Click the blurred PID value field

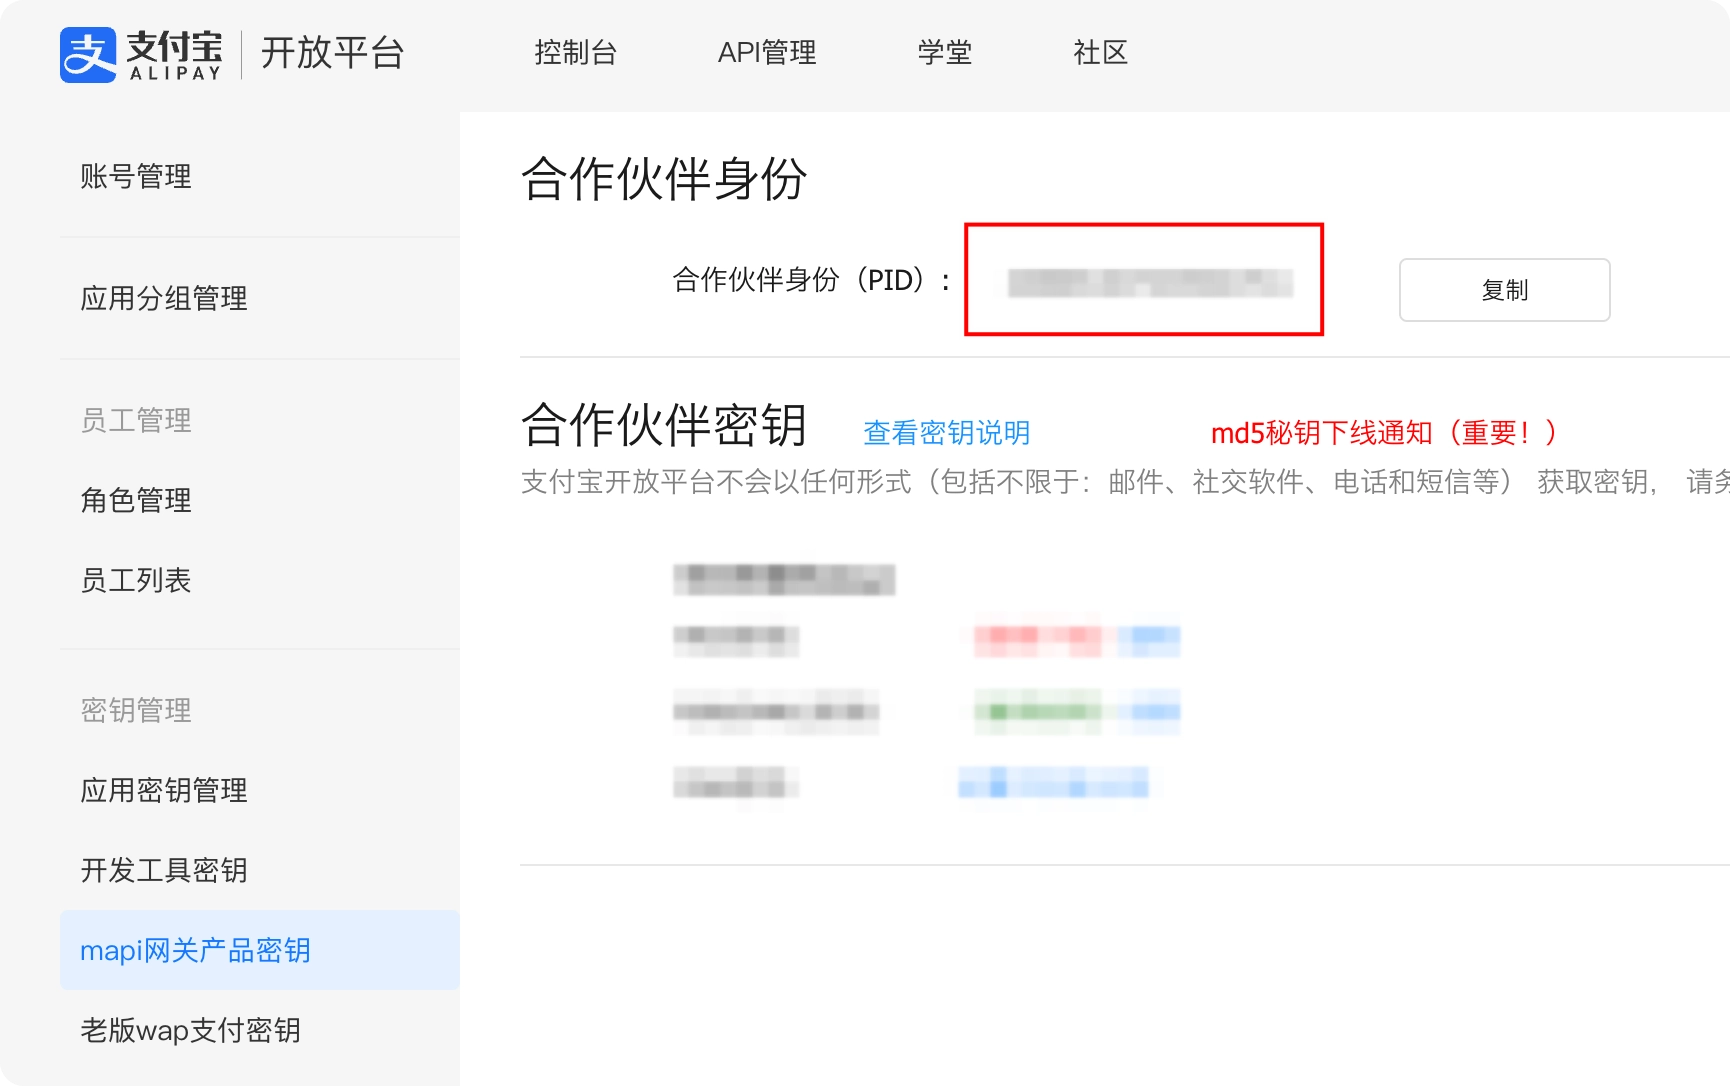tap(1150, 283)
